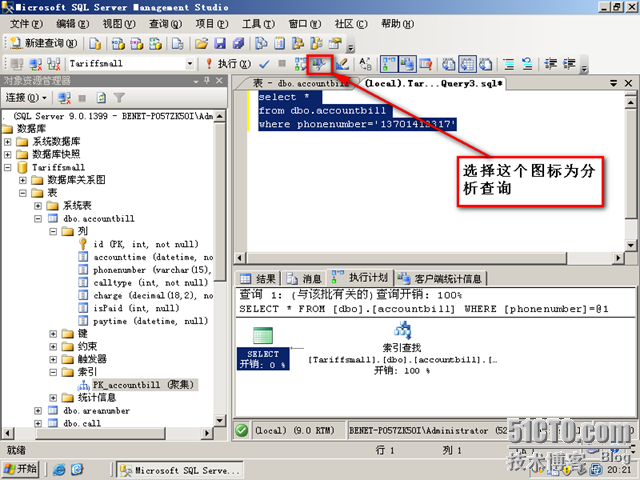Open the 查询(Q) menu

165,24
